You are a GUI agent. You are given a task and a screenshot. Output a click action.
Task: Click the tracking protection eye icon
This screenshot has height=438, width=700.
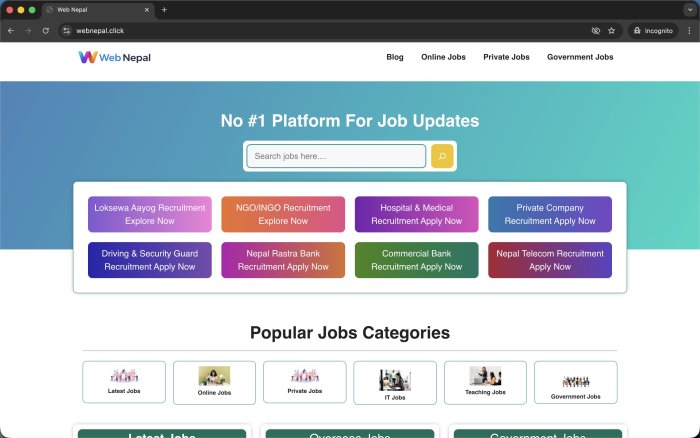coord(596,31)
